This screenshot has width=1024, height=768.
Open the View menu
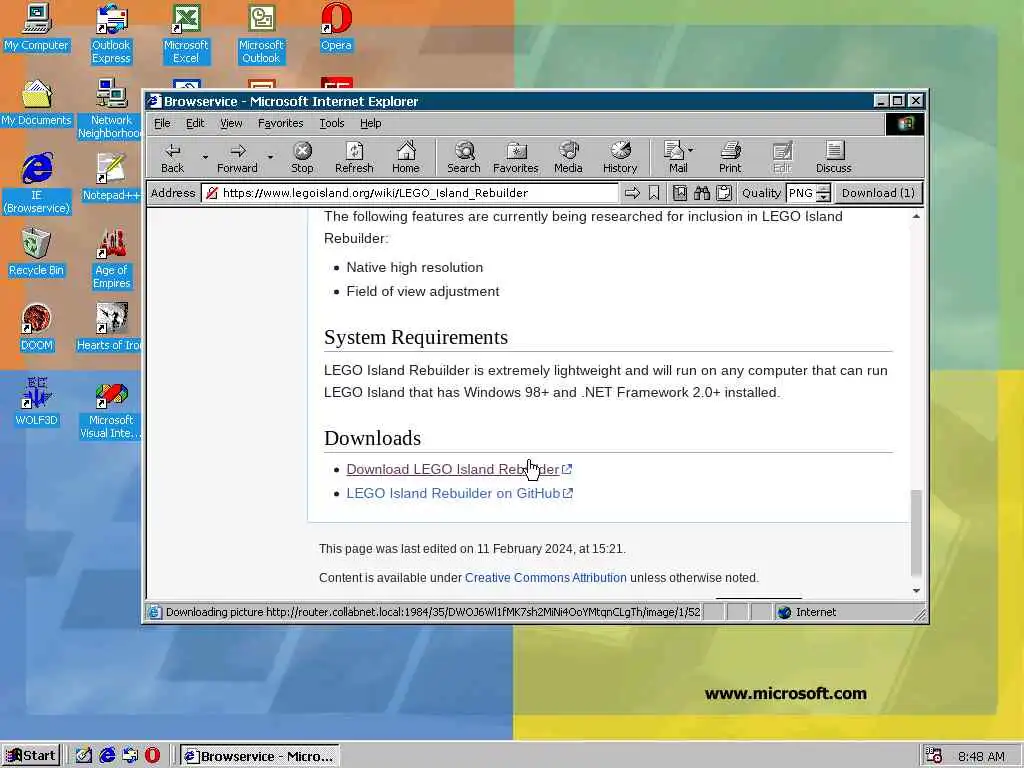[x=231, y=123]
